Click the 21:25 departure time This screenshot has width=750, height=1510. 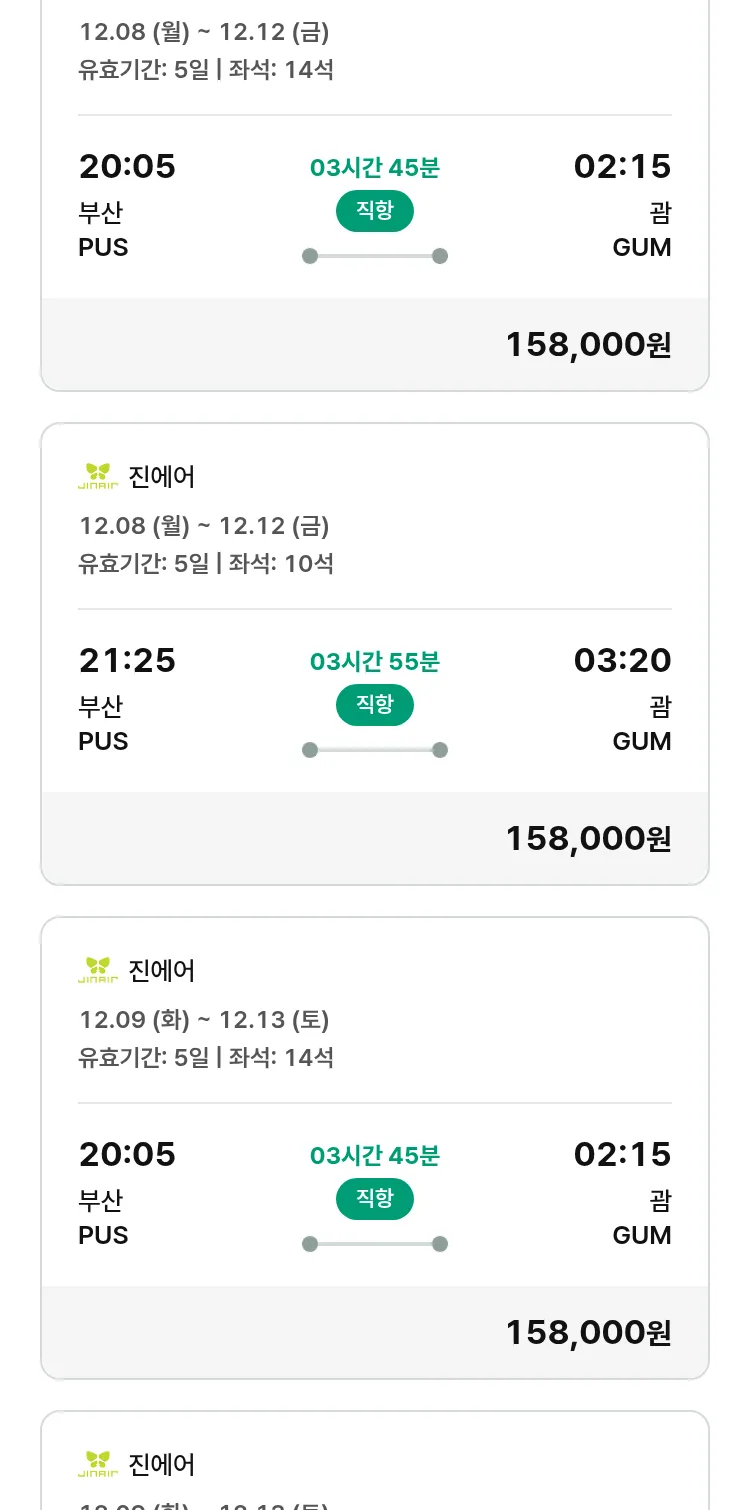click(x=127, y=660)
